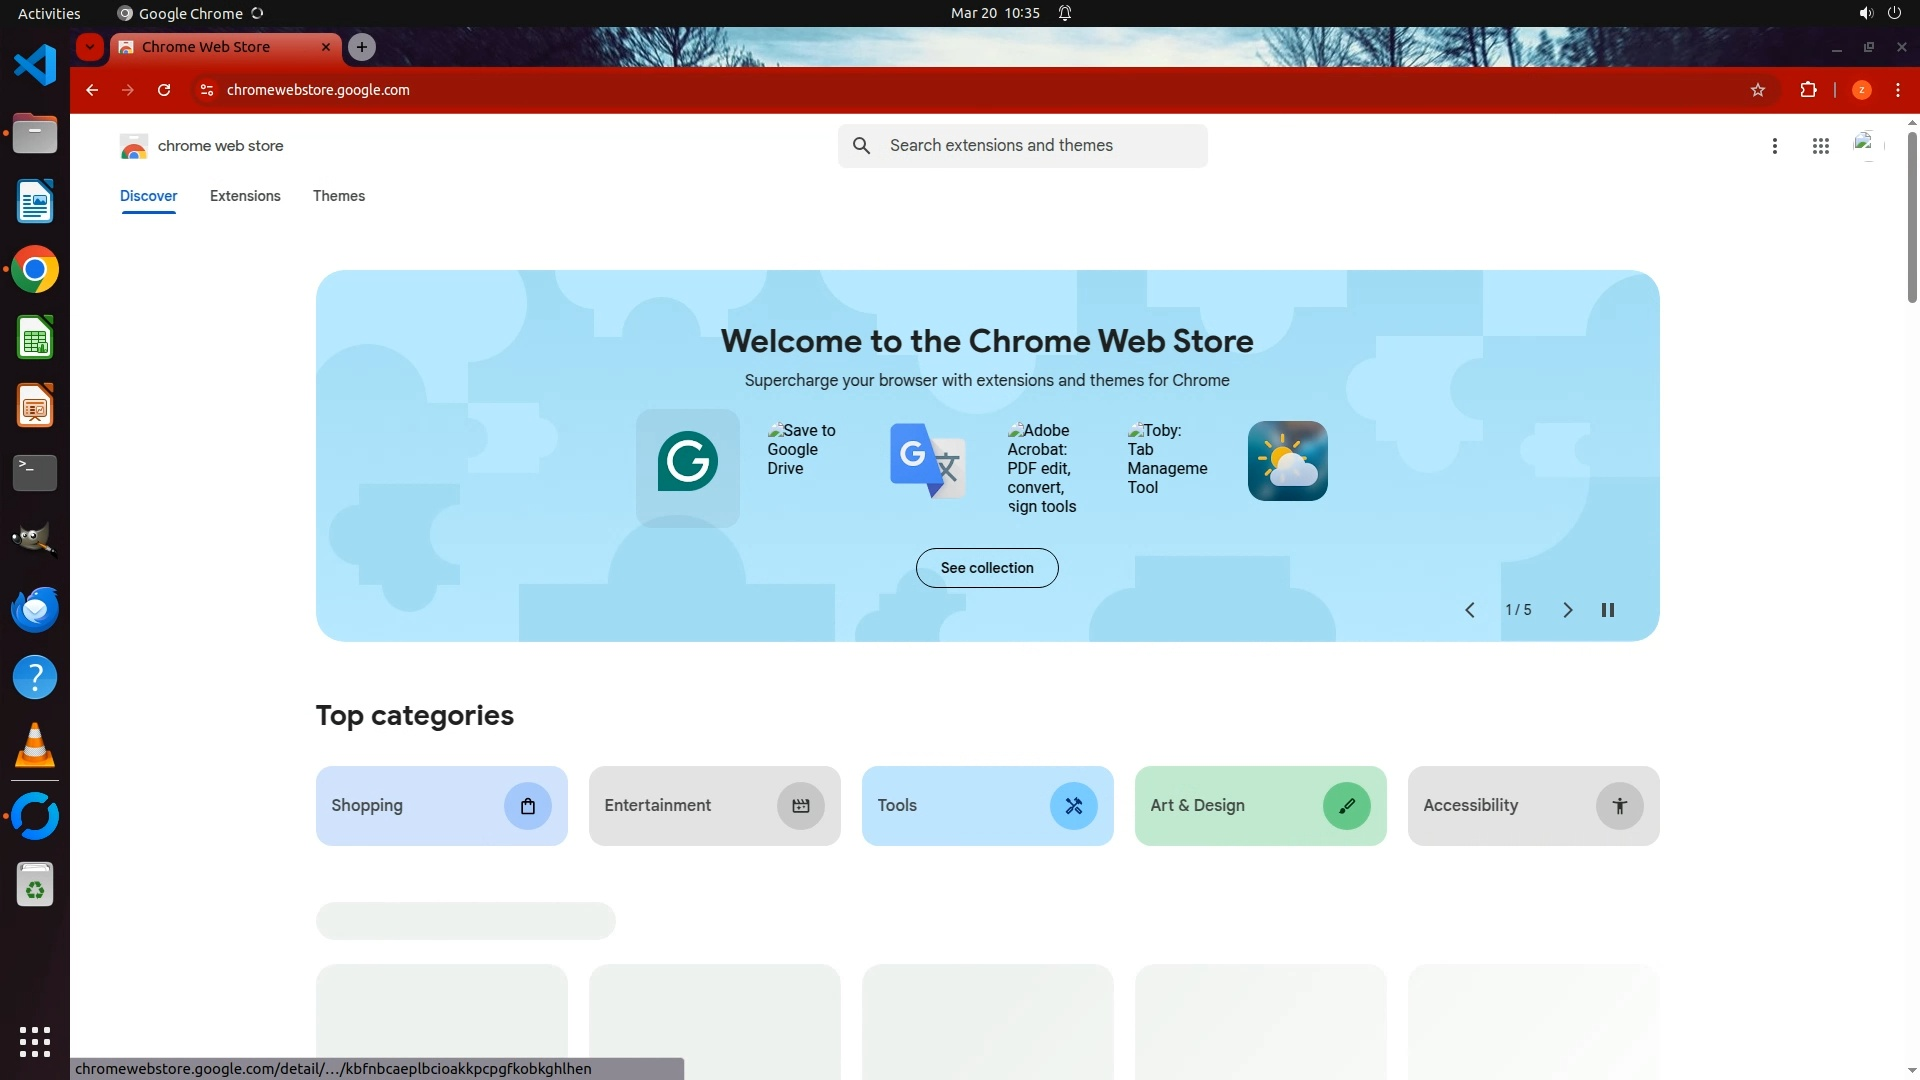Switch to the Extensions tab
This screenshot has height=1080, width=1920.
pos(245,196)
